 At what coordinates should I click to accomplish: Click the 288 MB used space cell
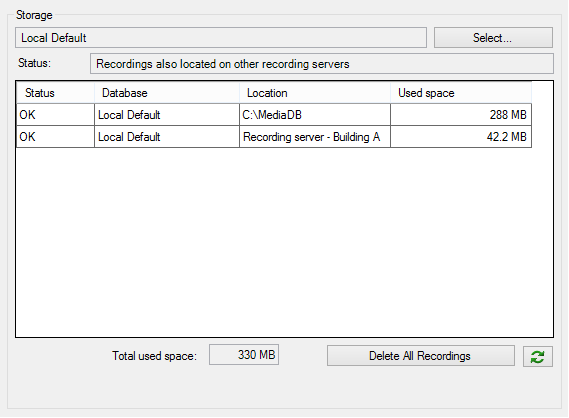click(461, 115)
